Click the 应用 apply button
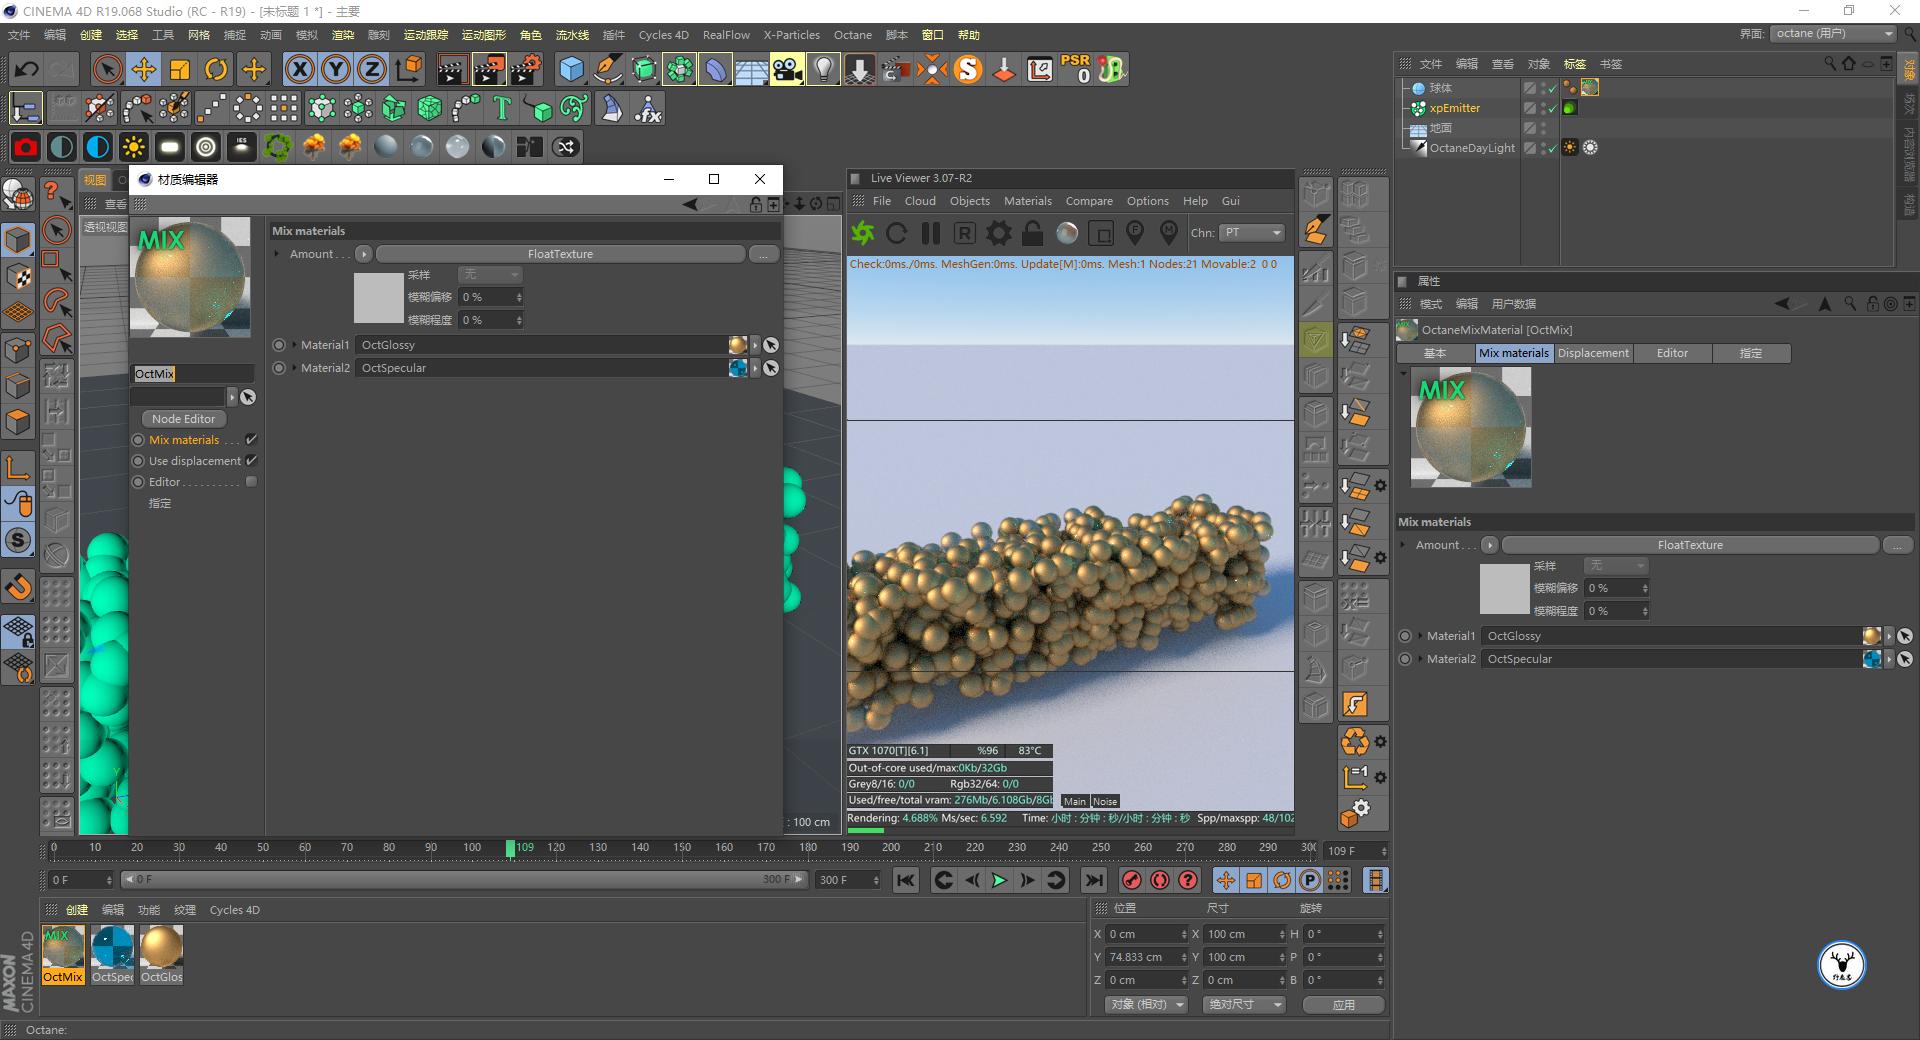Screen dimensions: 1920x1040 click(1342, 1004)
